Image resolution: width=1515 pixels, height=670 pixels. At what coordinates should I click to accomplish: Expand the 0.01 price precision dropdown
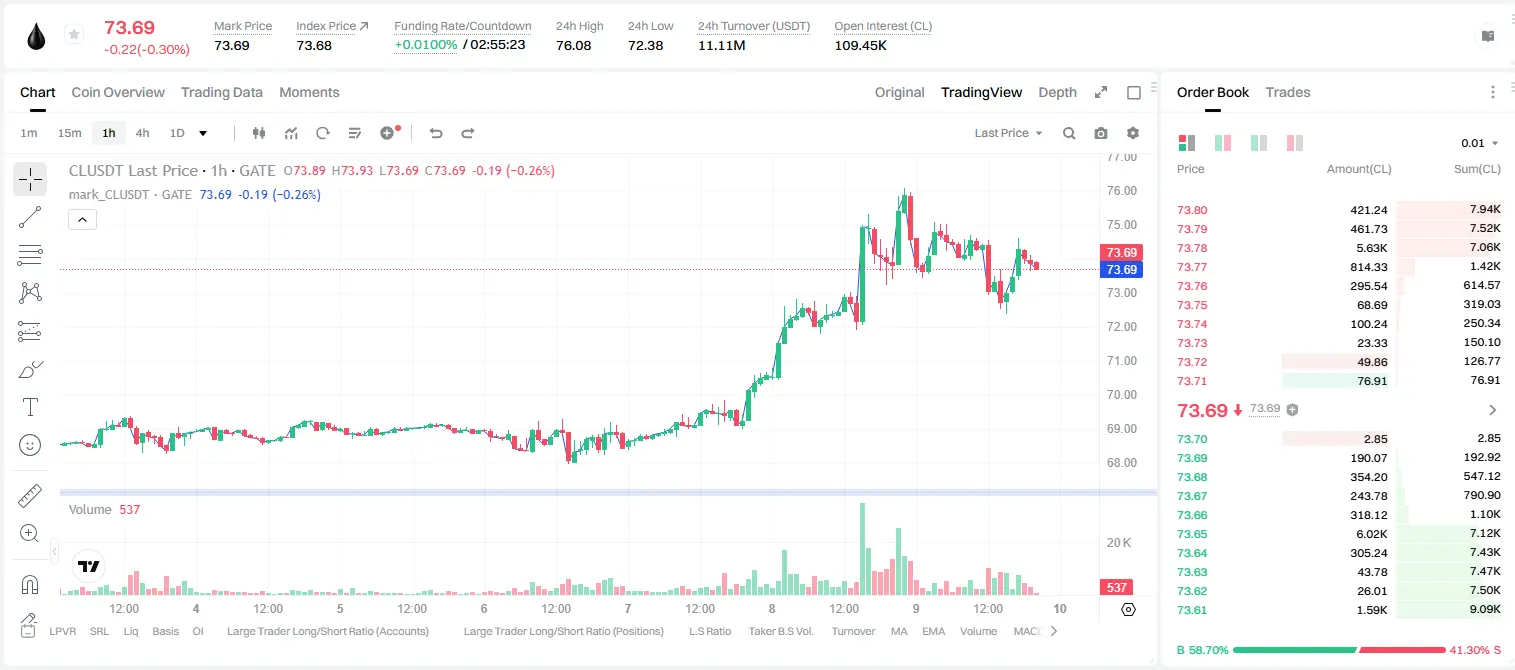tap(1480, 143)
